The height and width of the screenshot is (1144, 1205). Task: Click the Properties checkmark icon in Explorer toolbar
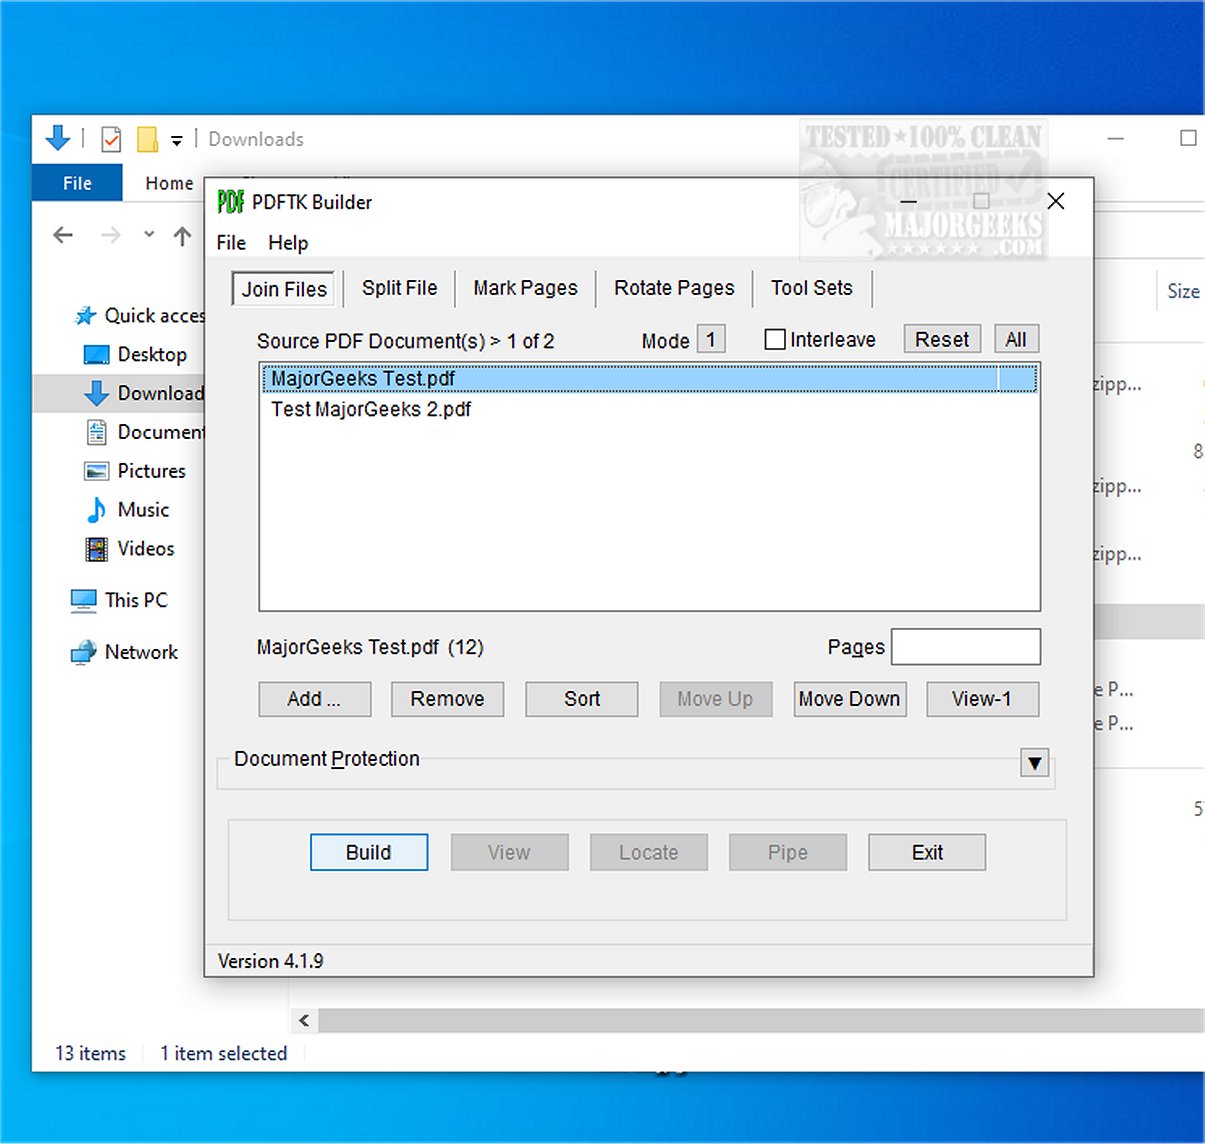point(111,139)
